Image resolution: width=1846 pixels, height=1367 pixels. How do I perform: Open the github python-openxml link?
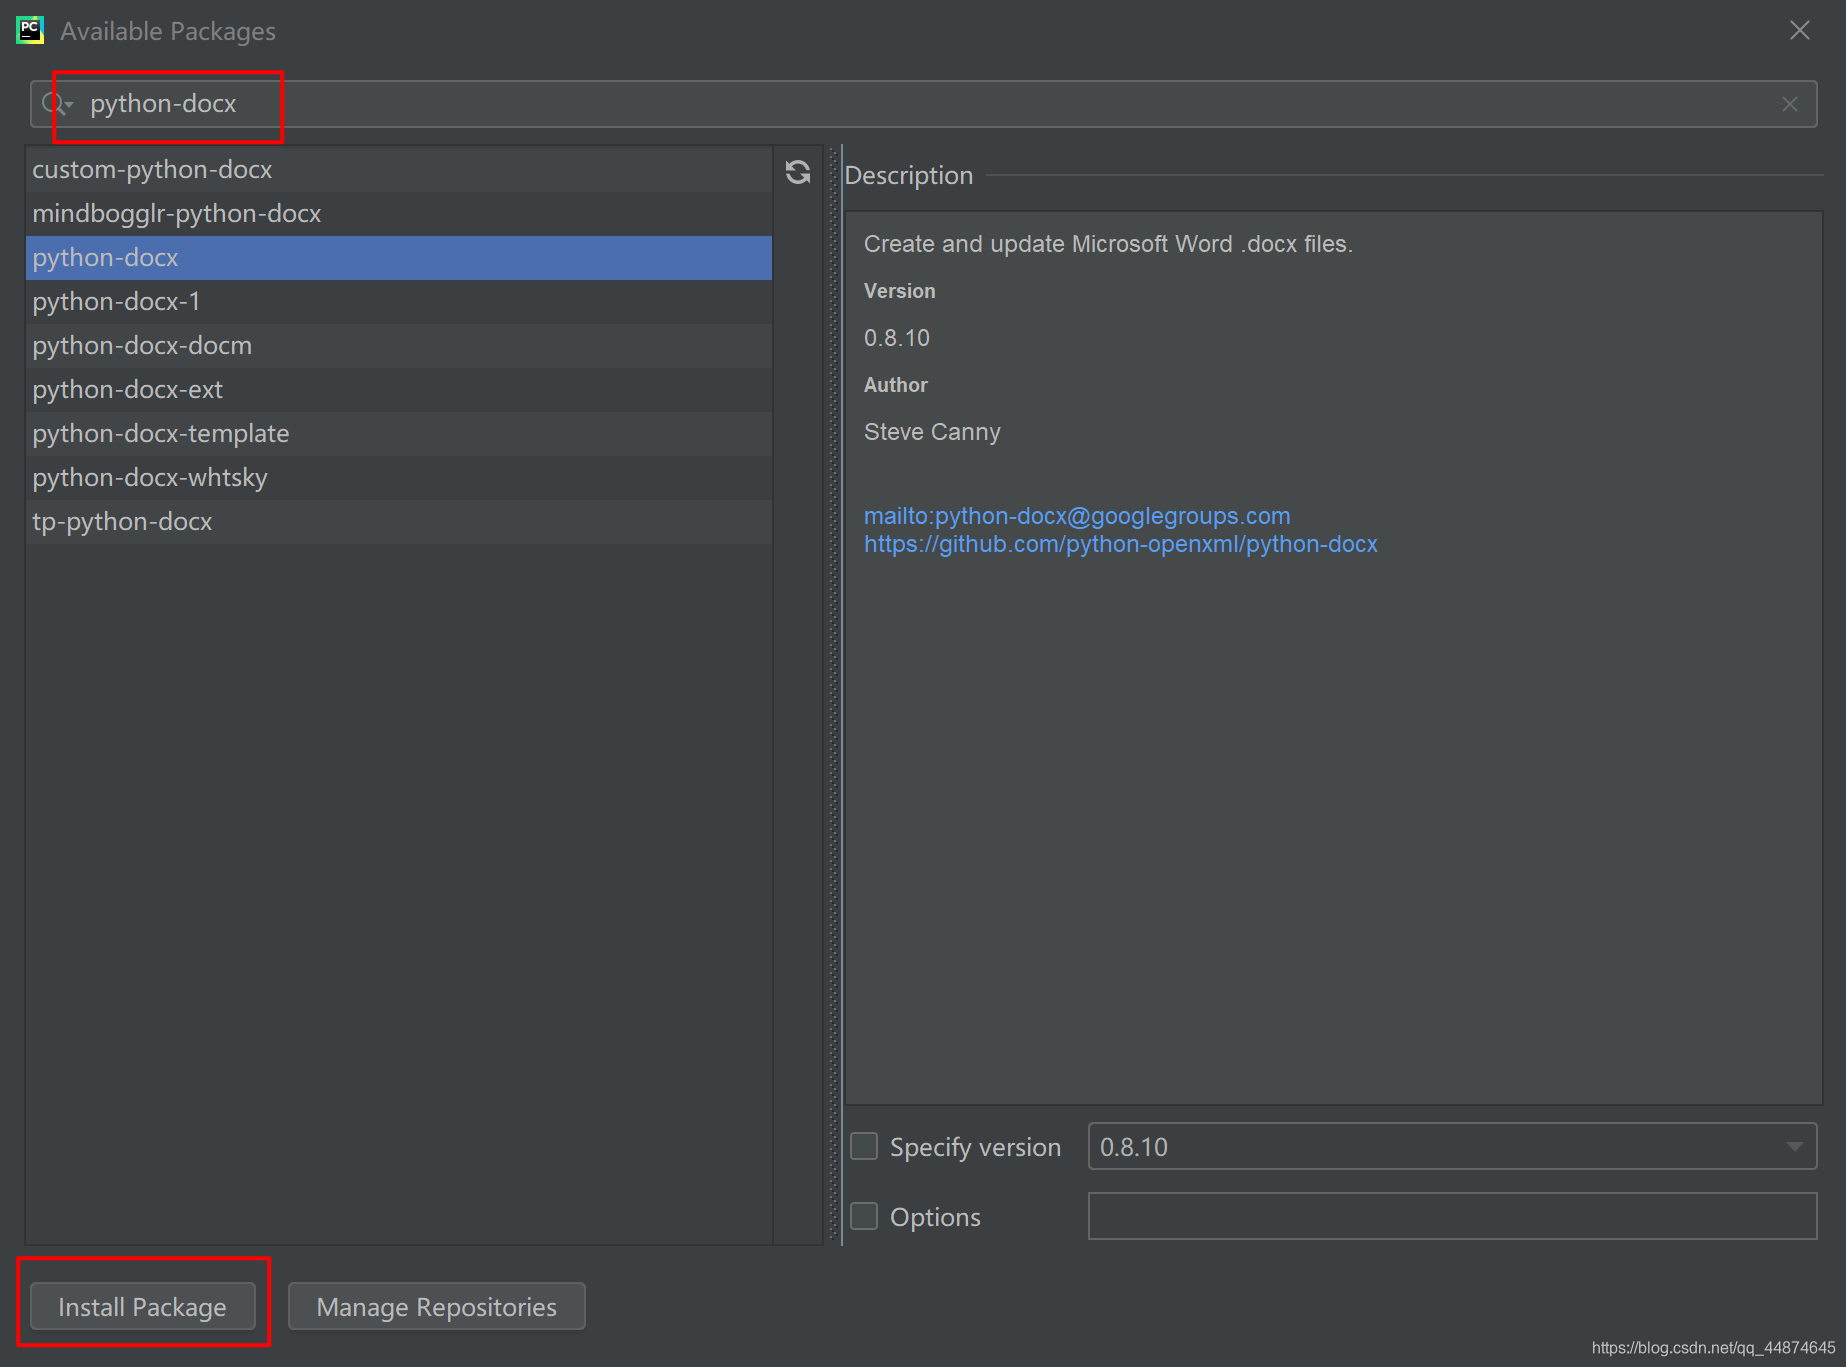click(1121, 544)
